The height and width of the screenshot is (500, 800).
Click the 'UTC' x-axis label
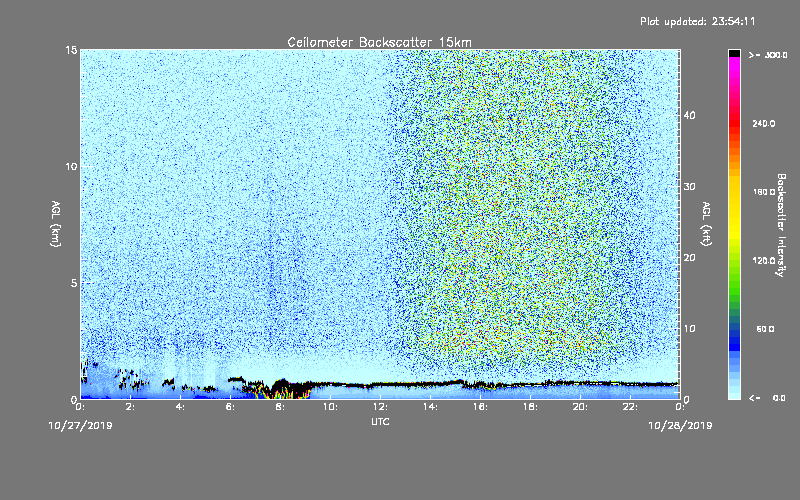coord(380,421)
